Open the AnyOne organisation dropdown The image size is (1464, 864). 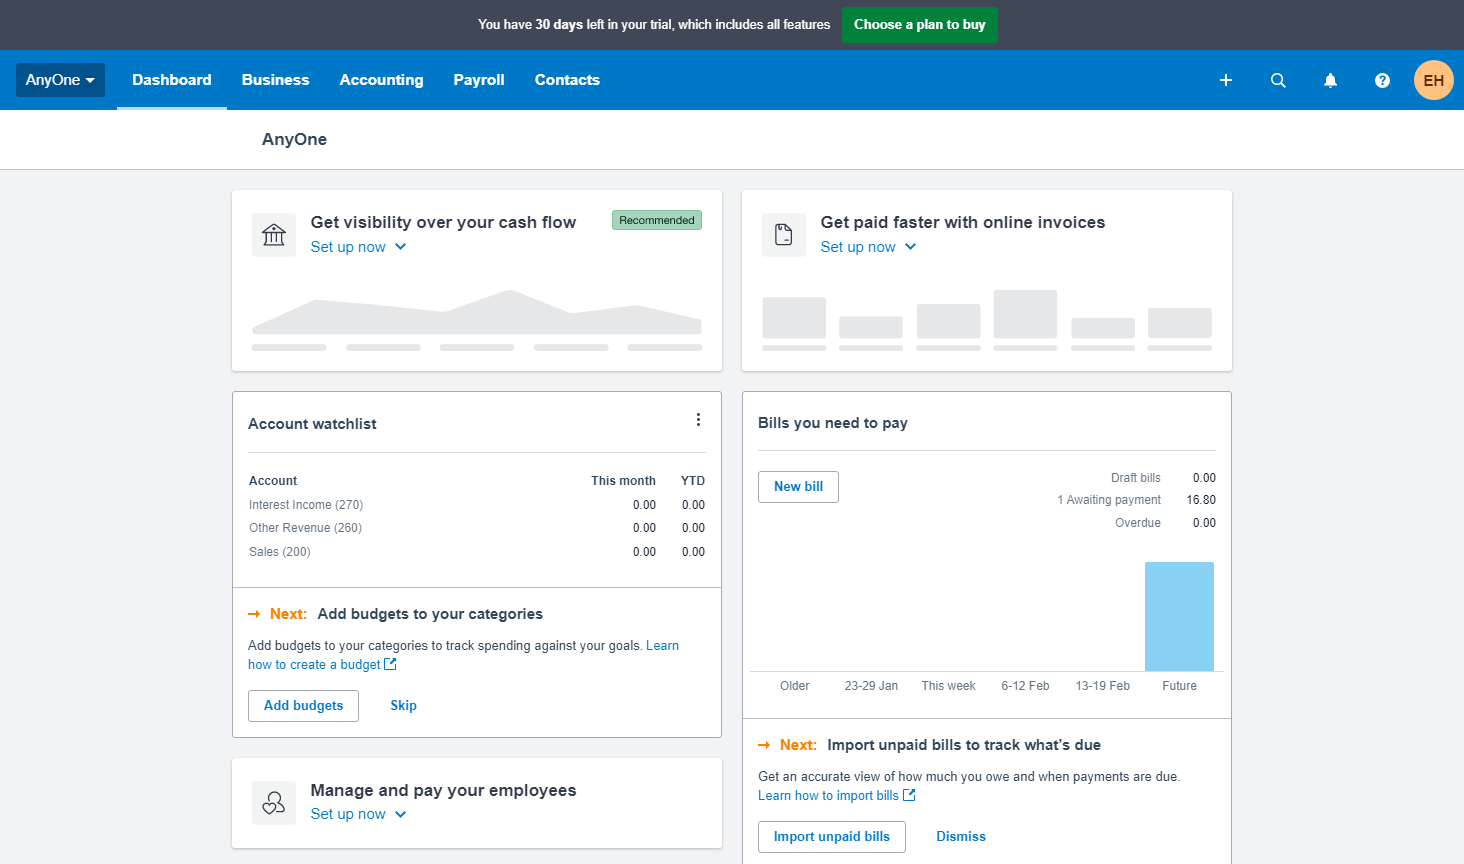tap(60, 79)
